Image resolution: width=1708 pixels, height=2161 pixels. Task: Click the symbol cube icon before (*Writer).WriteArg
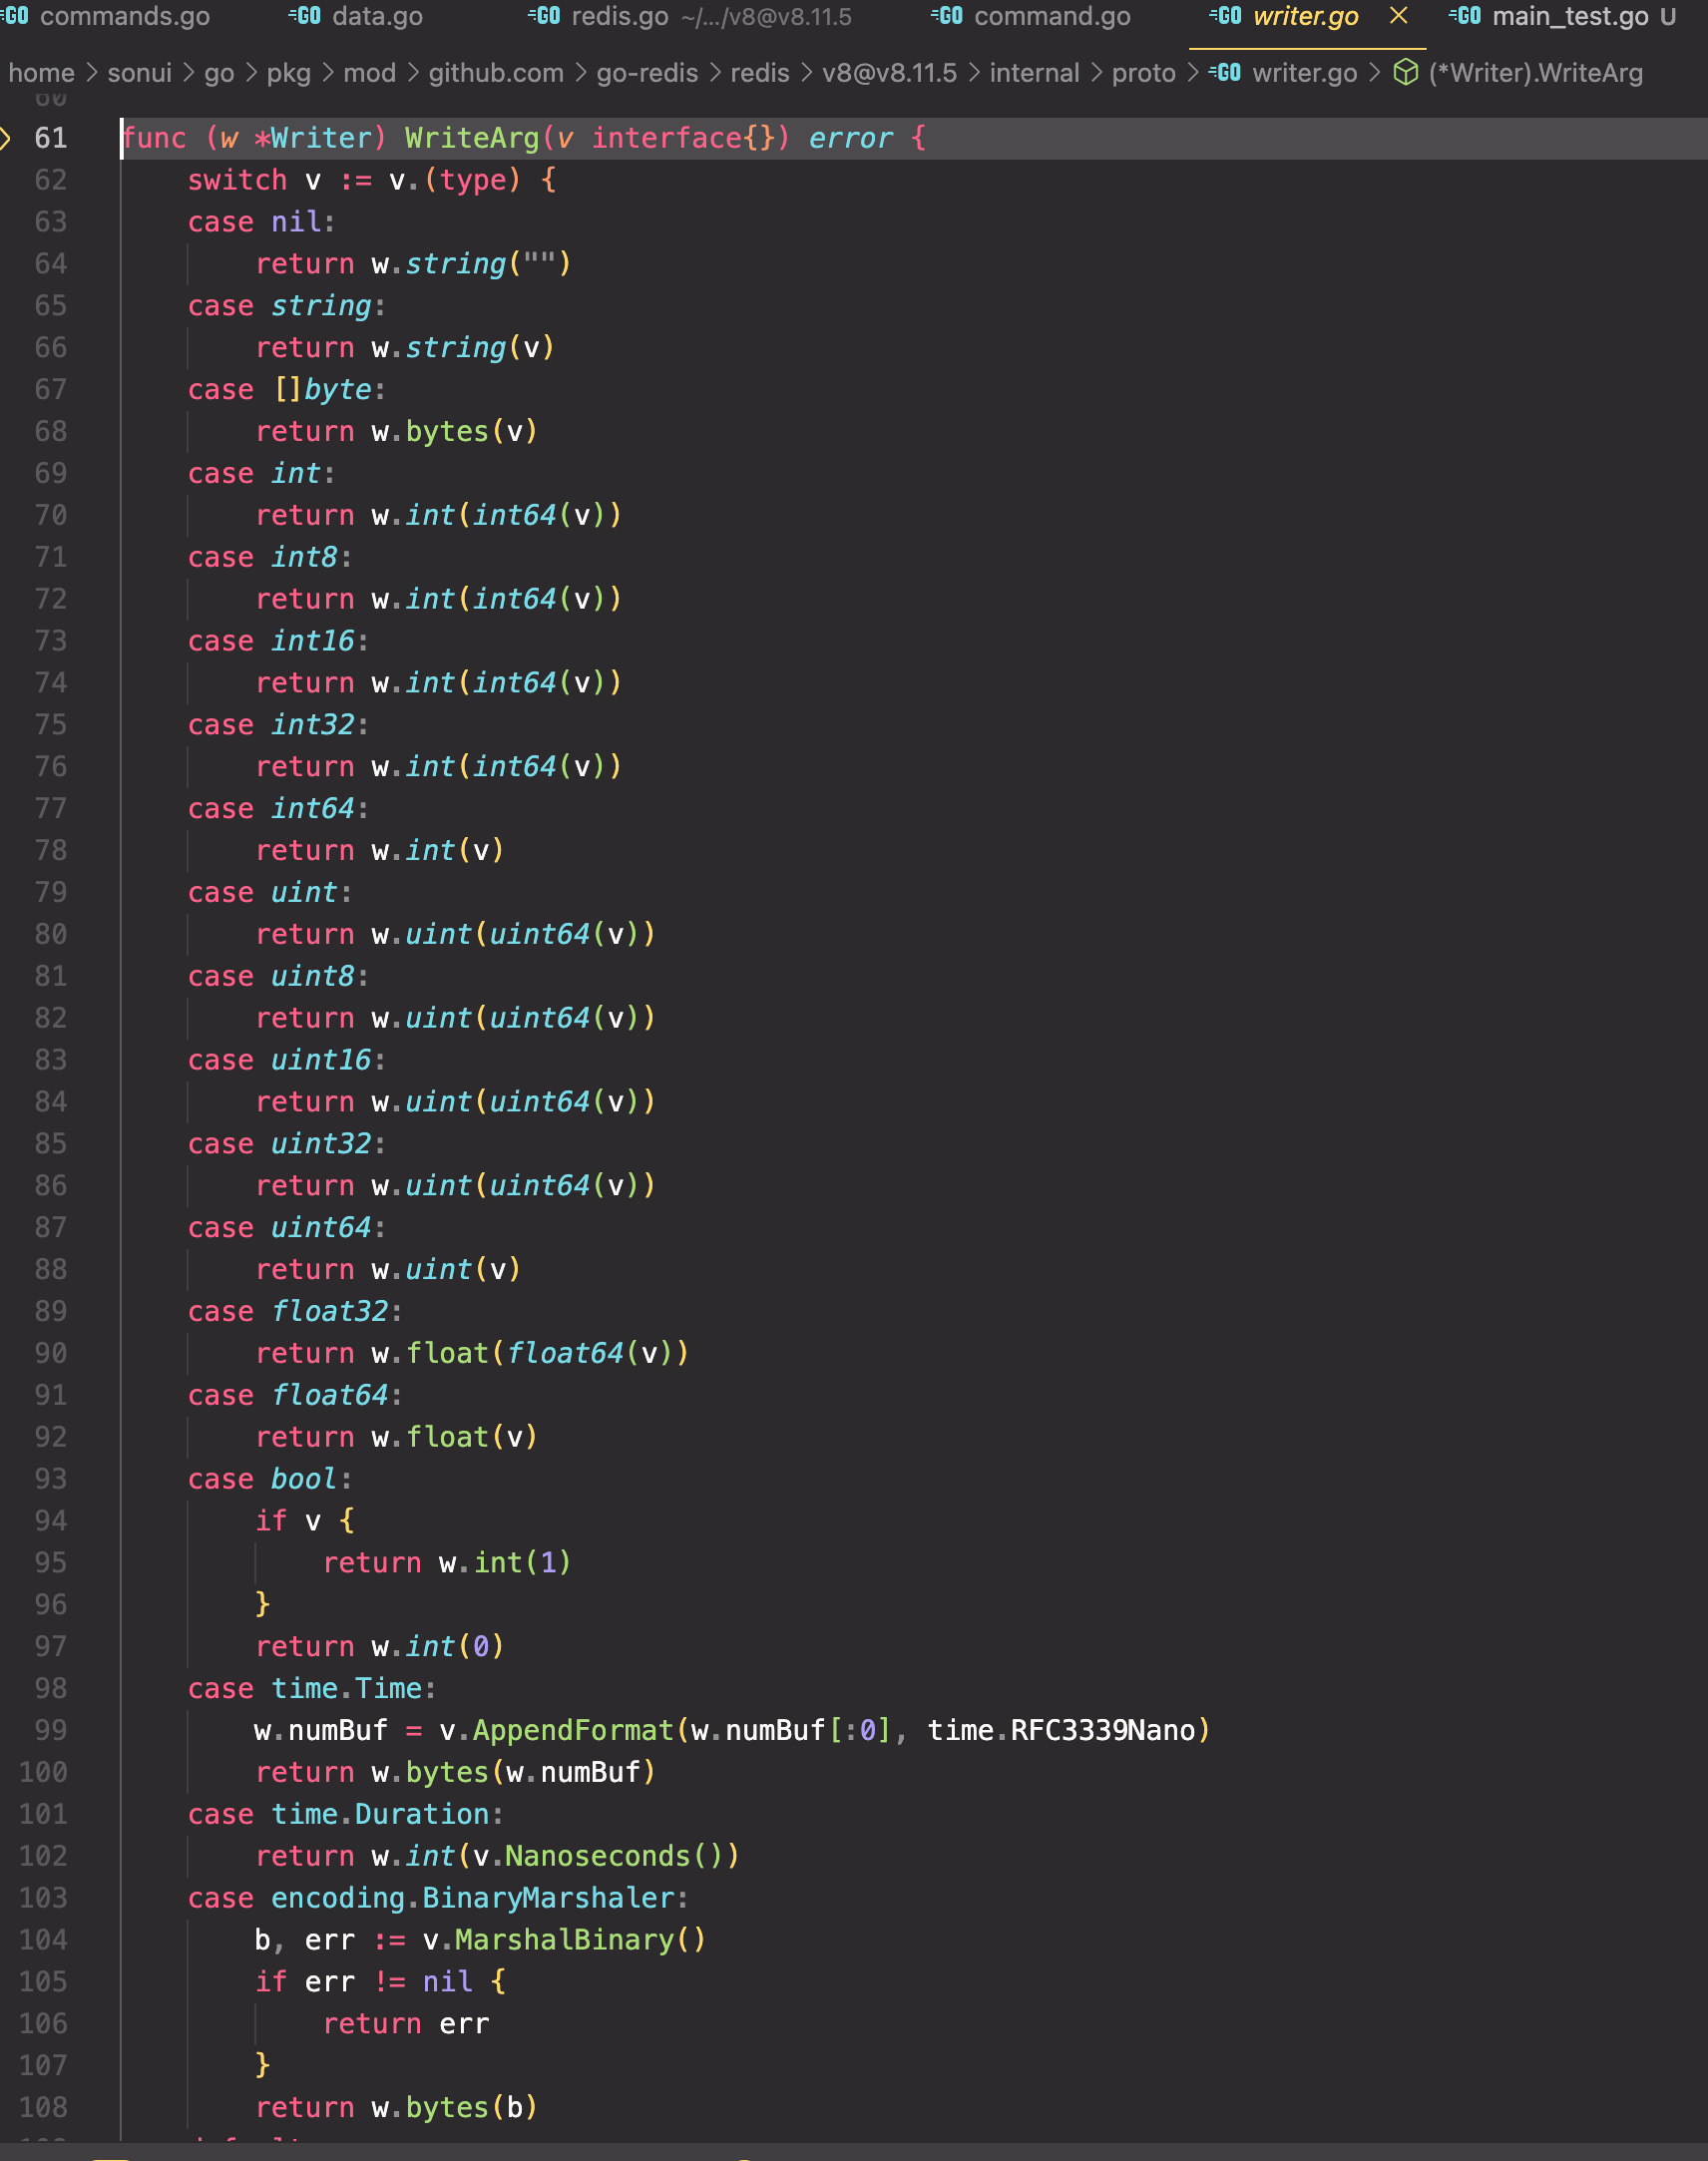(x=1405, y=72)
